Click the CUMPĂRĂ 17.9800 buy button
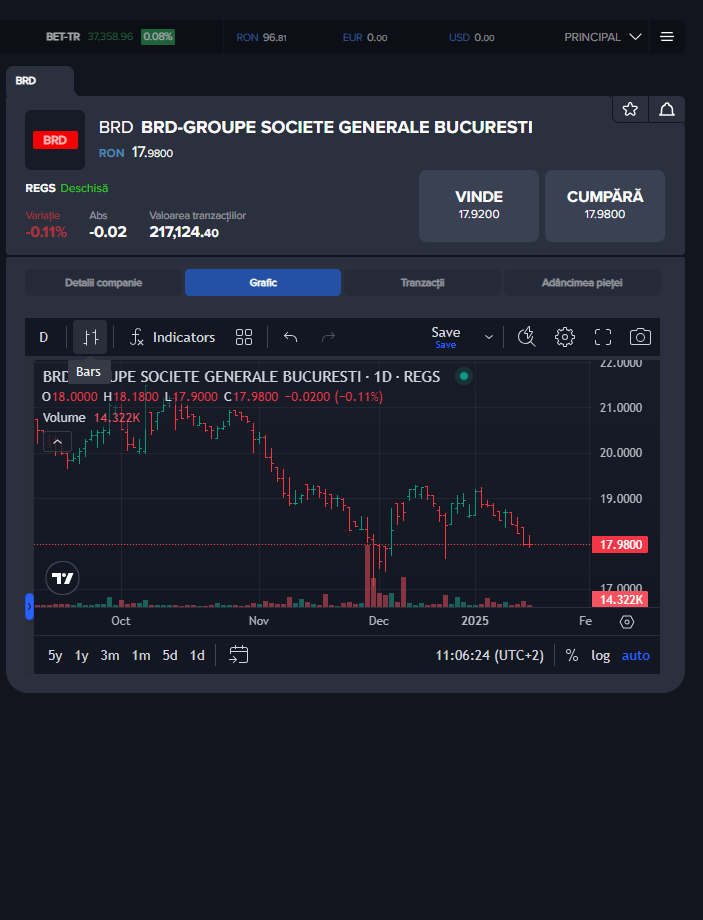The width and height of the screenshot is (703, 920). (605, 206)
